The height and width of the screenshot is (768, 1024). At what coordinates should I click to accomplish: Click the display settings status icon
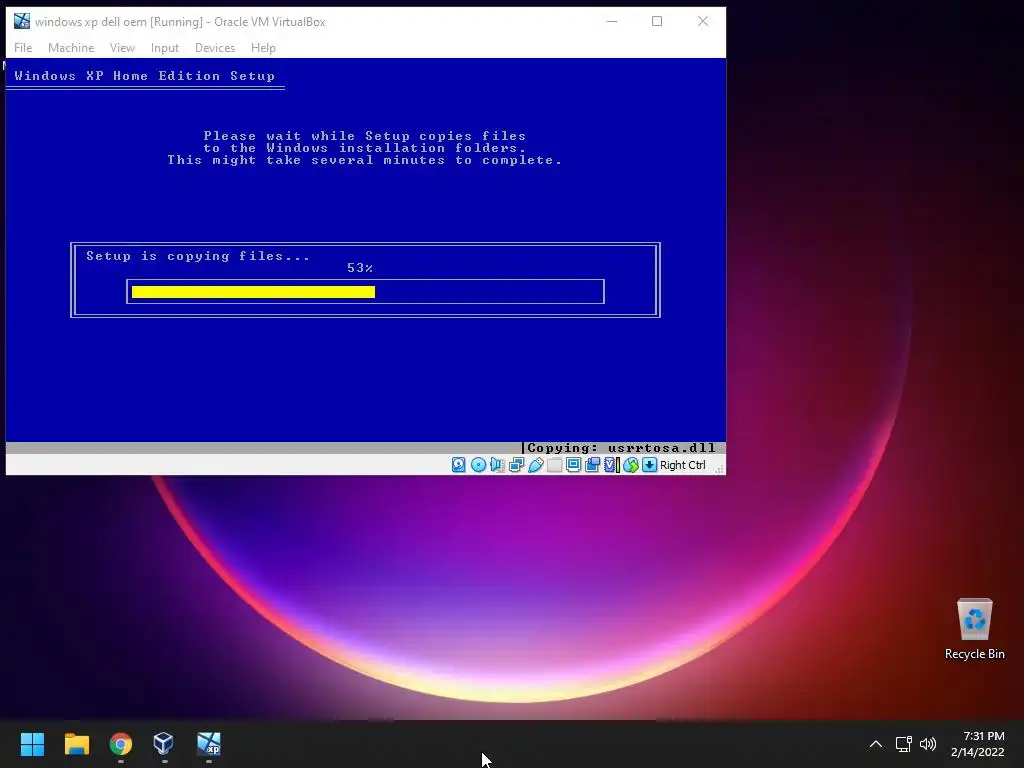(x=573, y=464)
